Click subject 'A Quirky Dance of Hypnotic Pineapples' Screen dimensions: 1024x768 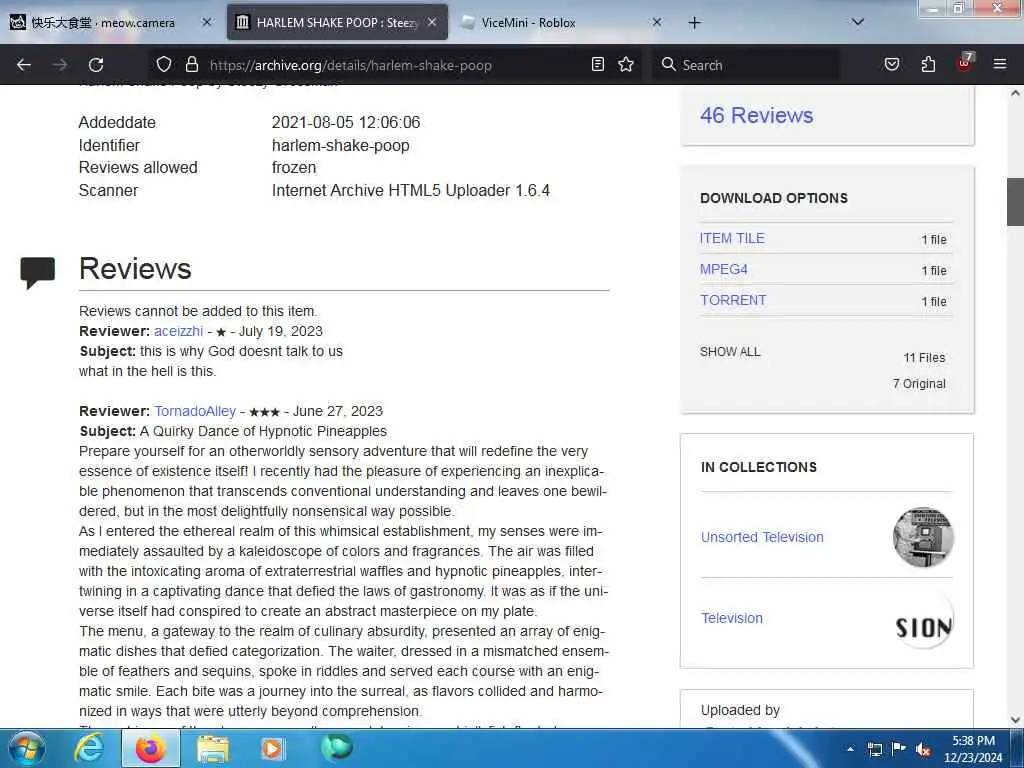(263, 432)
